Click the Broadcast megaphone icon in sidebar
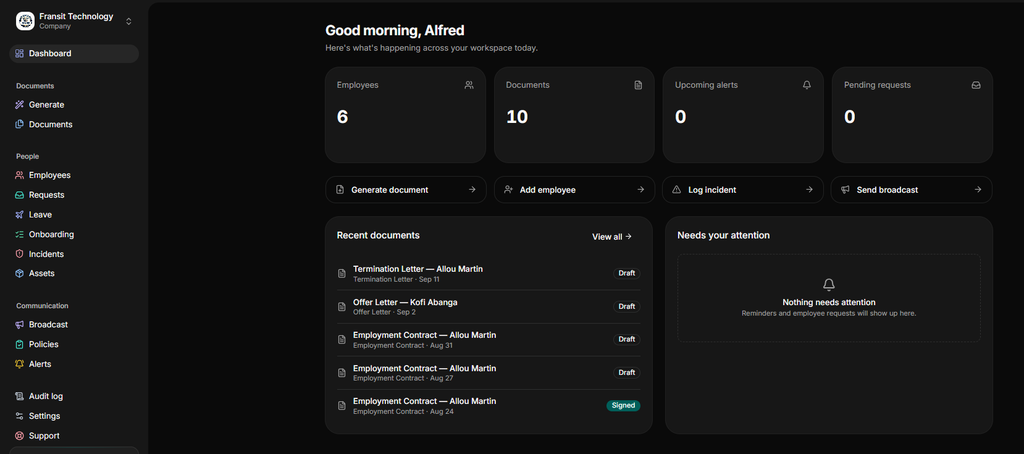 tap(20, 324)
